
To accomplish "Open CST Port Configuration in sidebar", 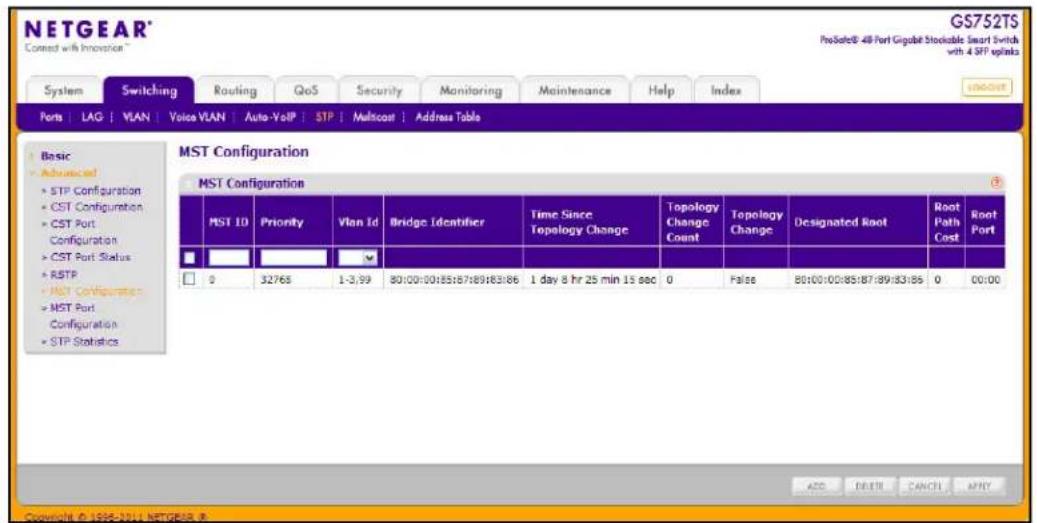I will tap(83, 232).
